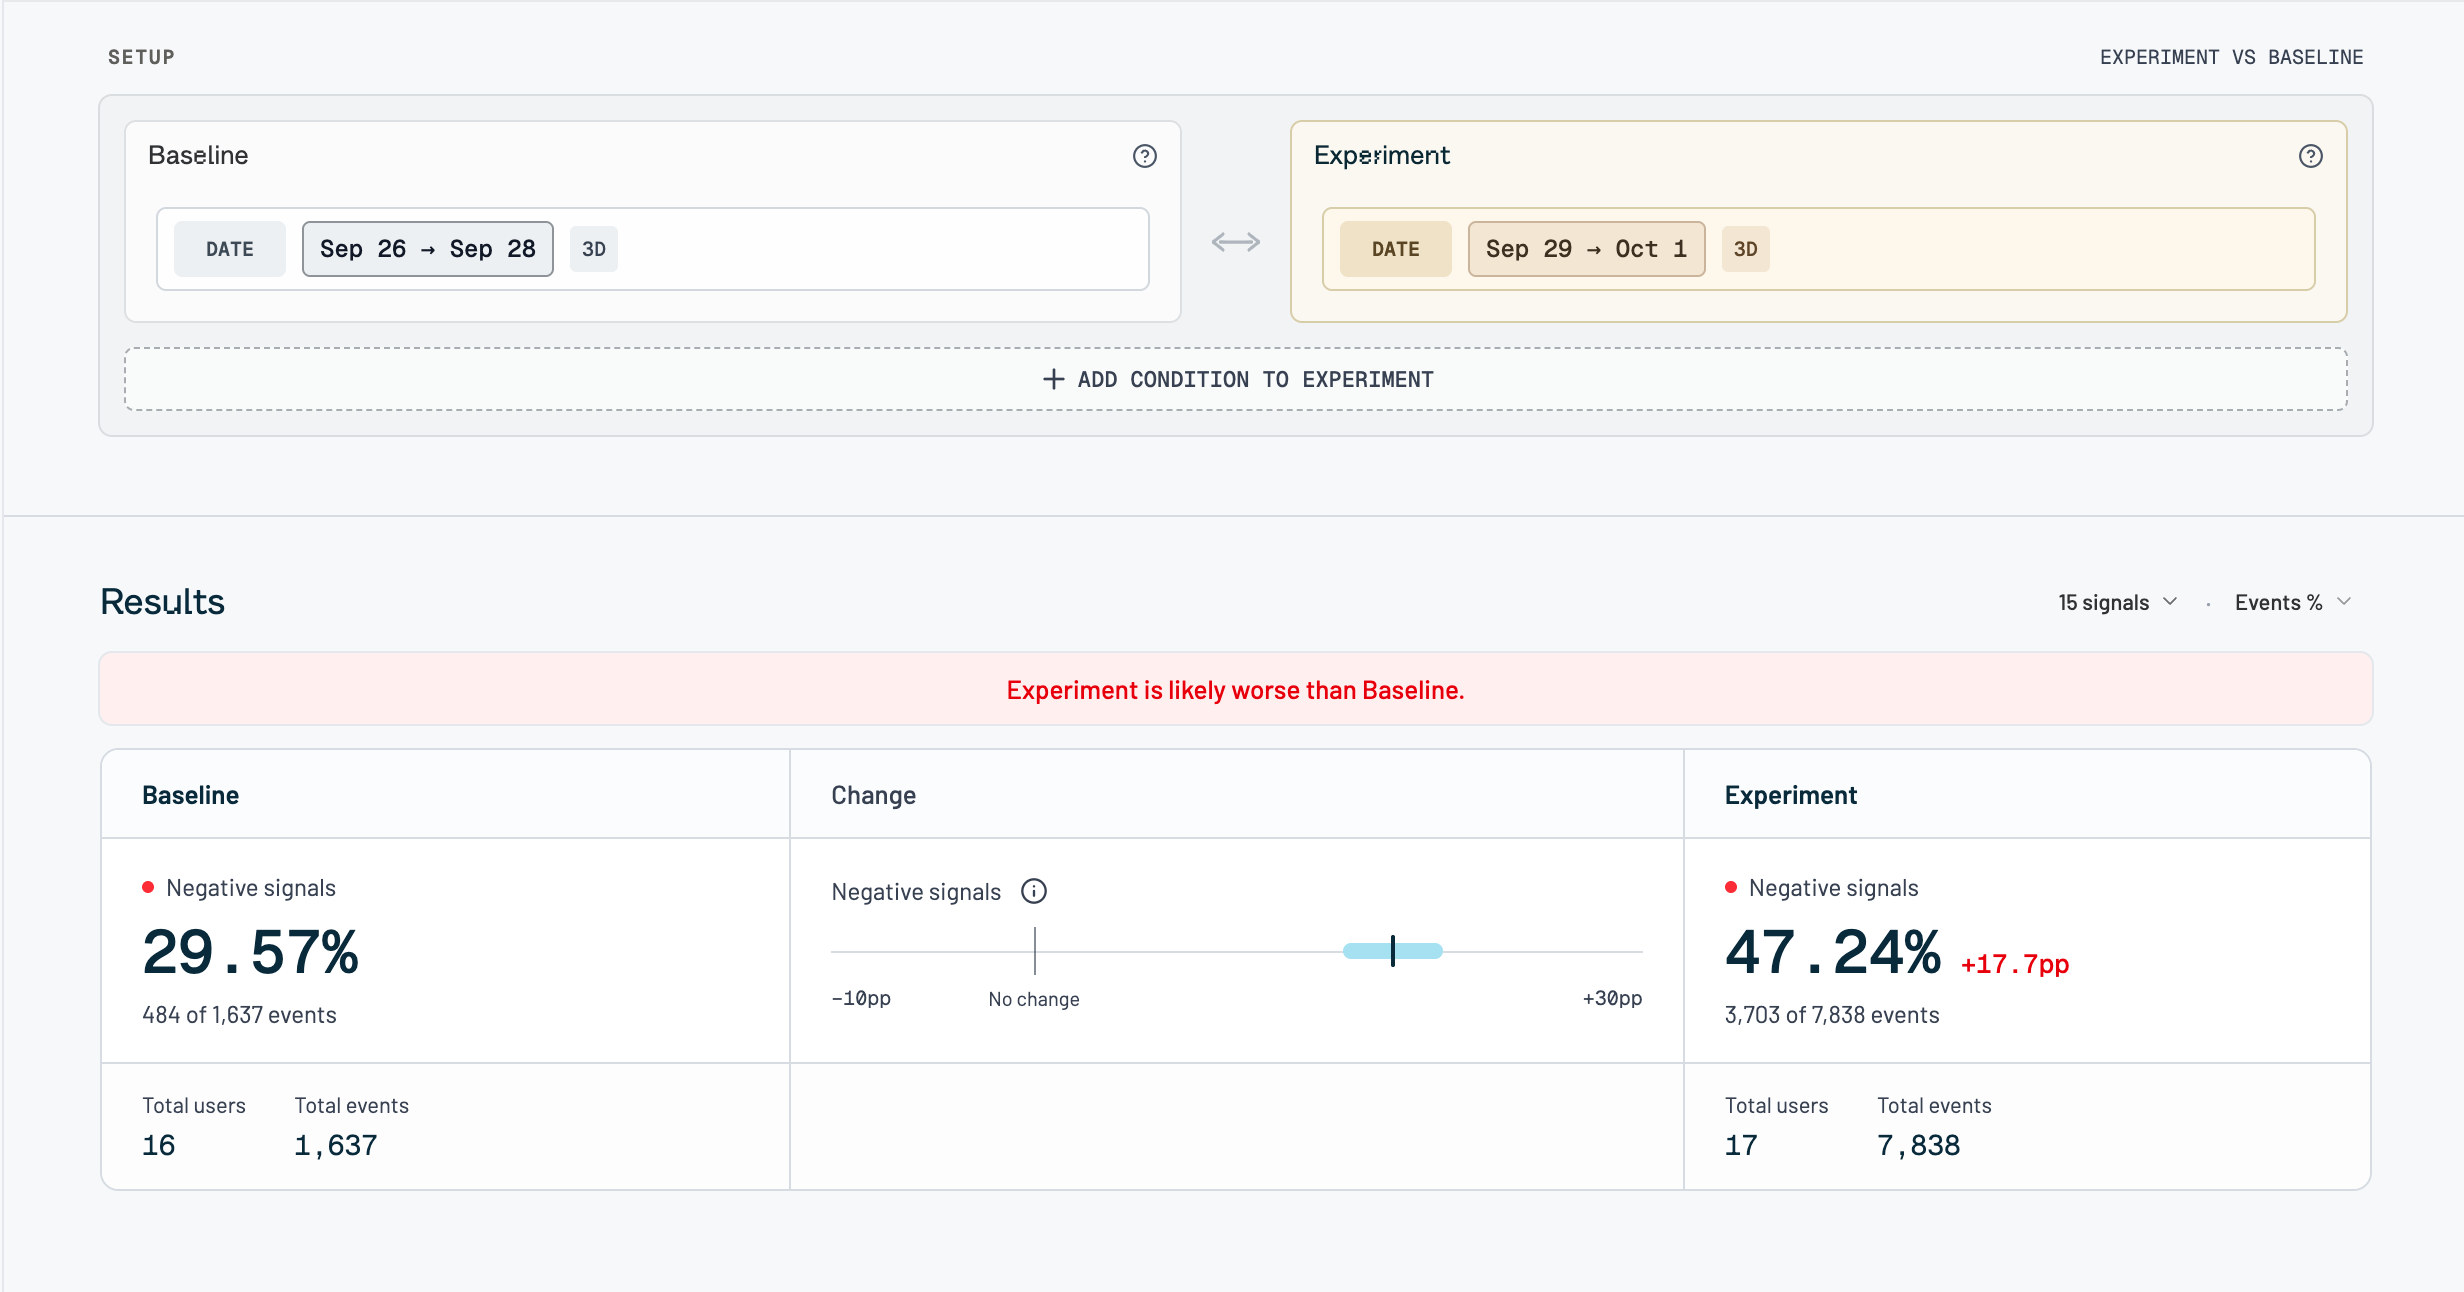This screenshot has height=1292, width=2464.
Task: Click the experiment 47.24% value
Action: click(x=1833, y=951)
